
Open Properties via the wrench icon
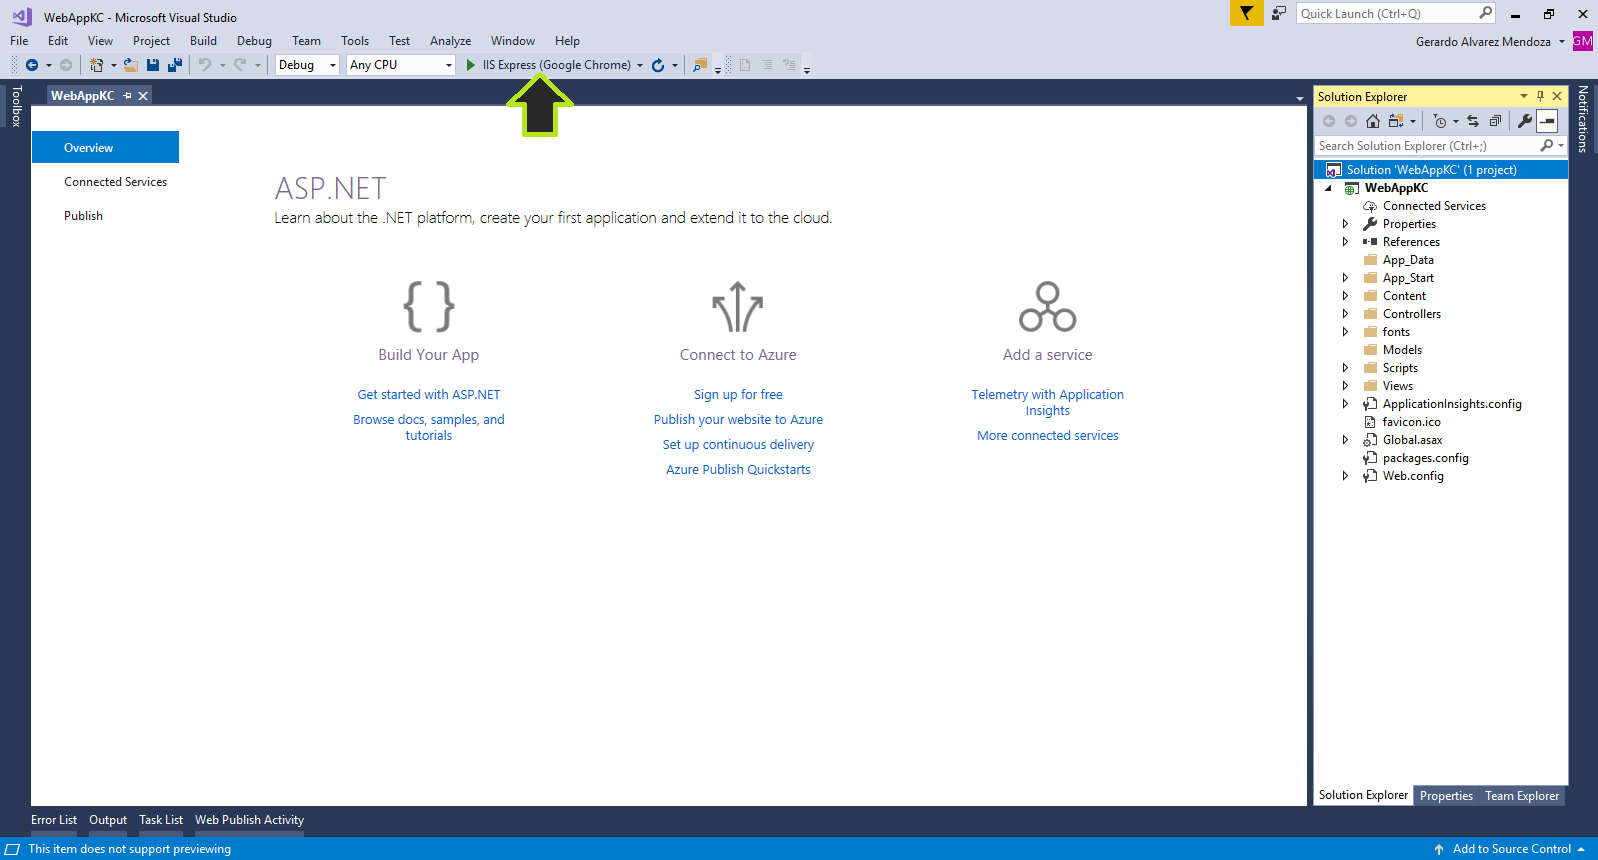(x=1525, y=121)
